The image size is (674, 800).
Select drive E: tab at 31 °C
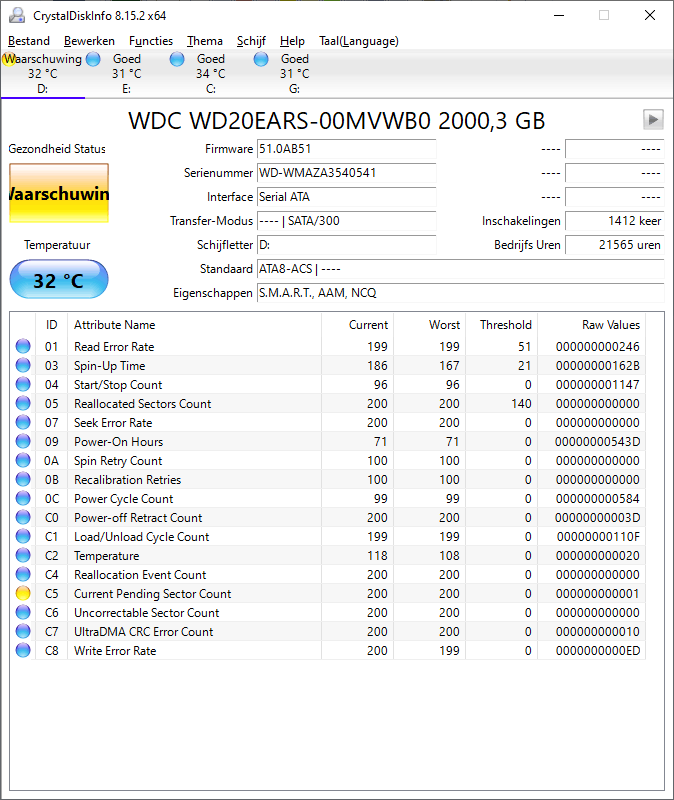[x=127, y=73]
